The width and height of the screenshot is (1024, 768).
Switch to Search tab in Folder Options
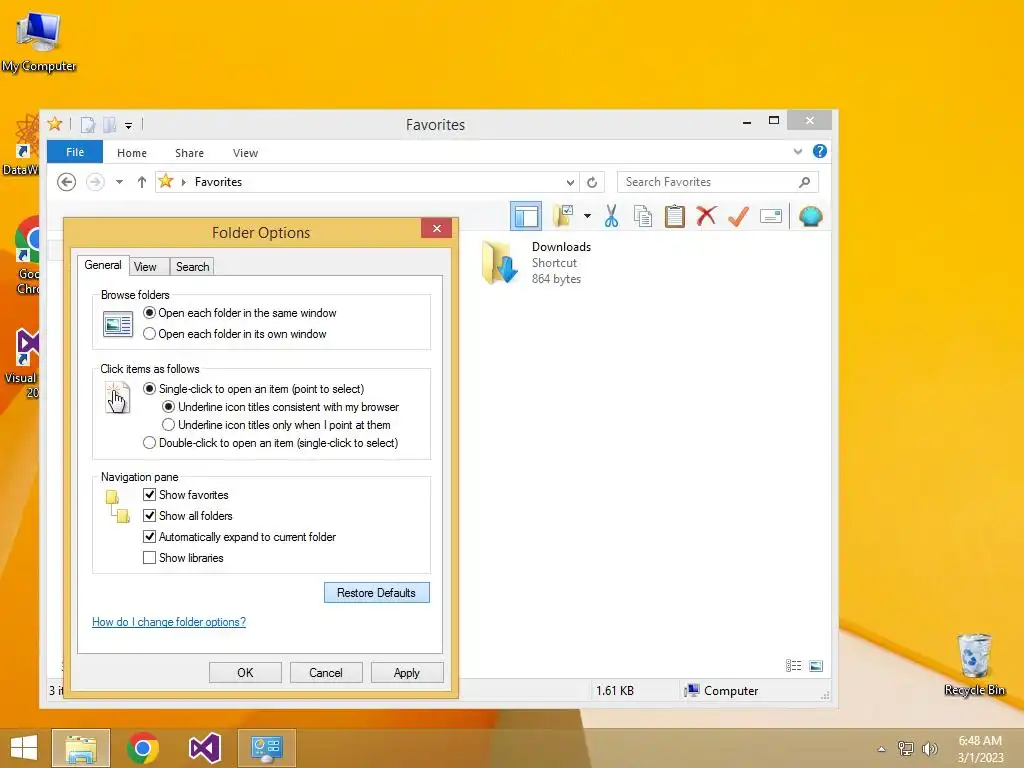point(193,266)
